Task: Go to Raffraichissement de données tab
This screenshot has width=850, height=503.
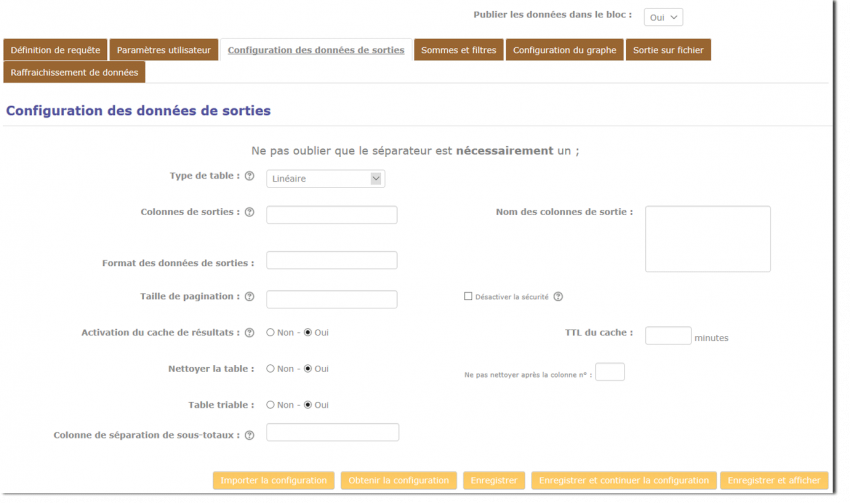Action: 75,72
